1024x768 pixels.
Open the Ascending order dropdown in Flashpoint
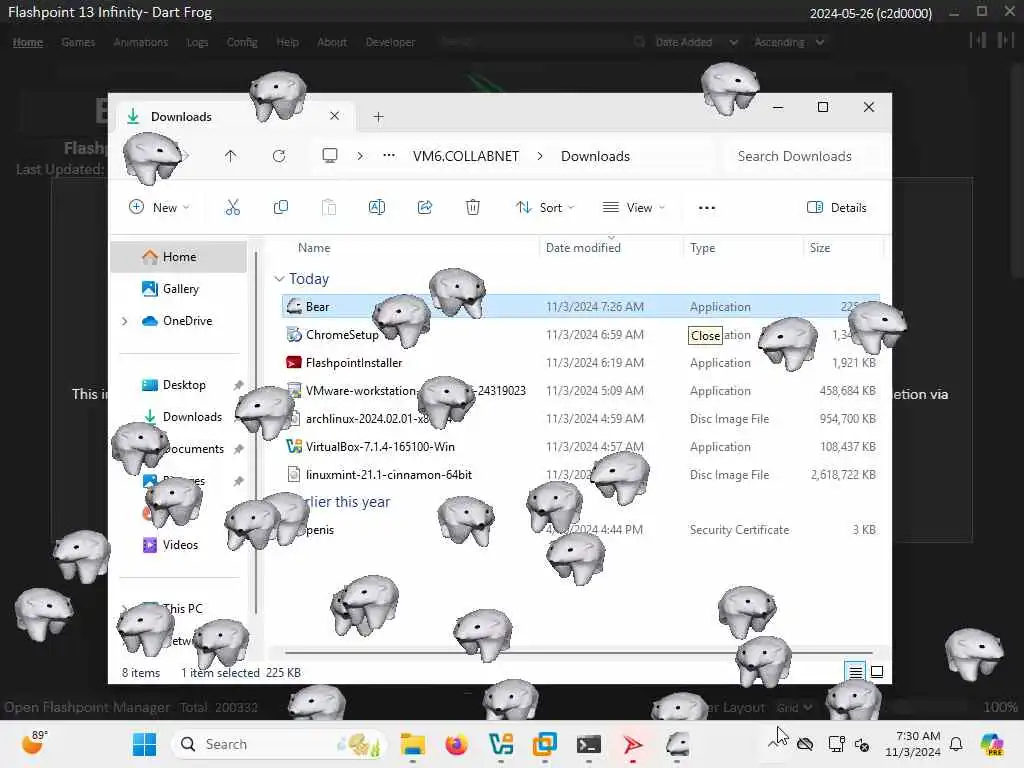(789, 42)
